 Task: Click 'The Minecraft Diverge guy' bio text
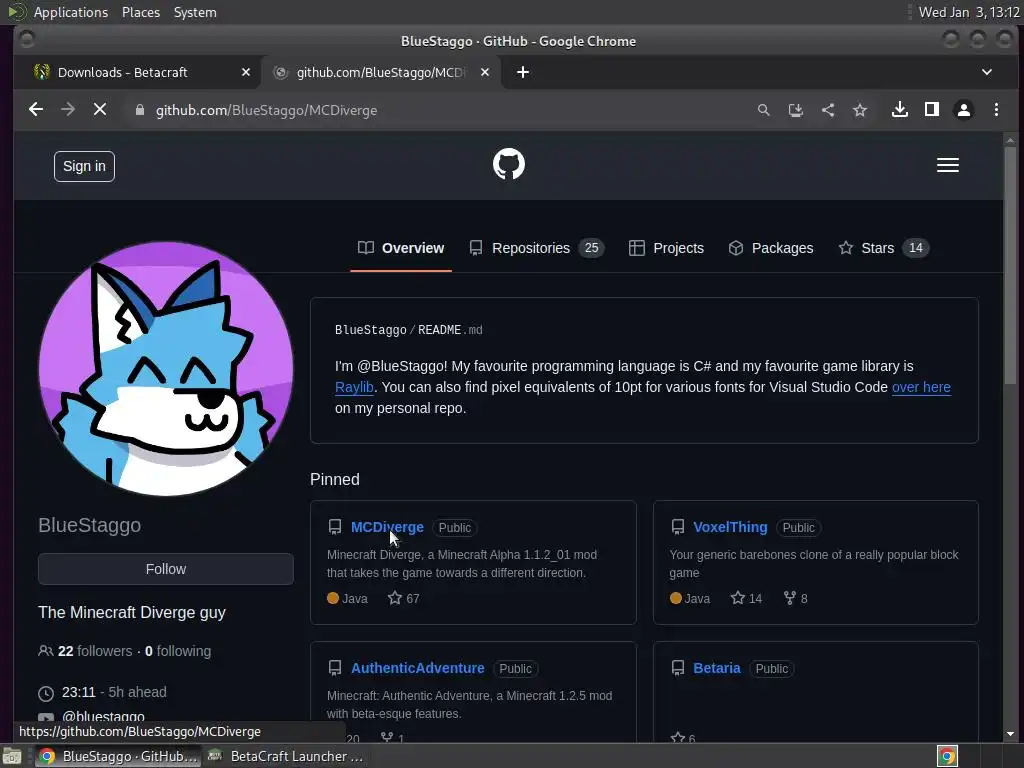click(132, 612)
